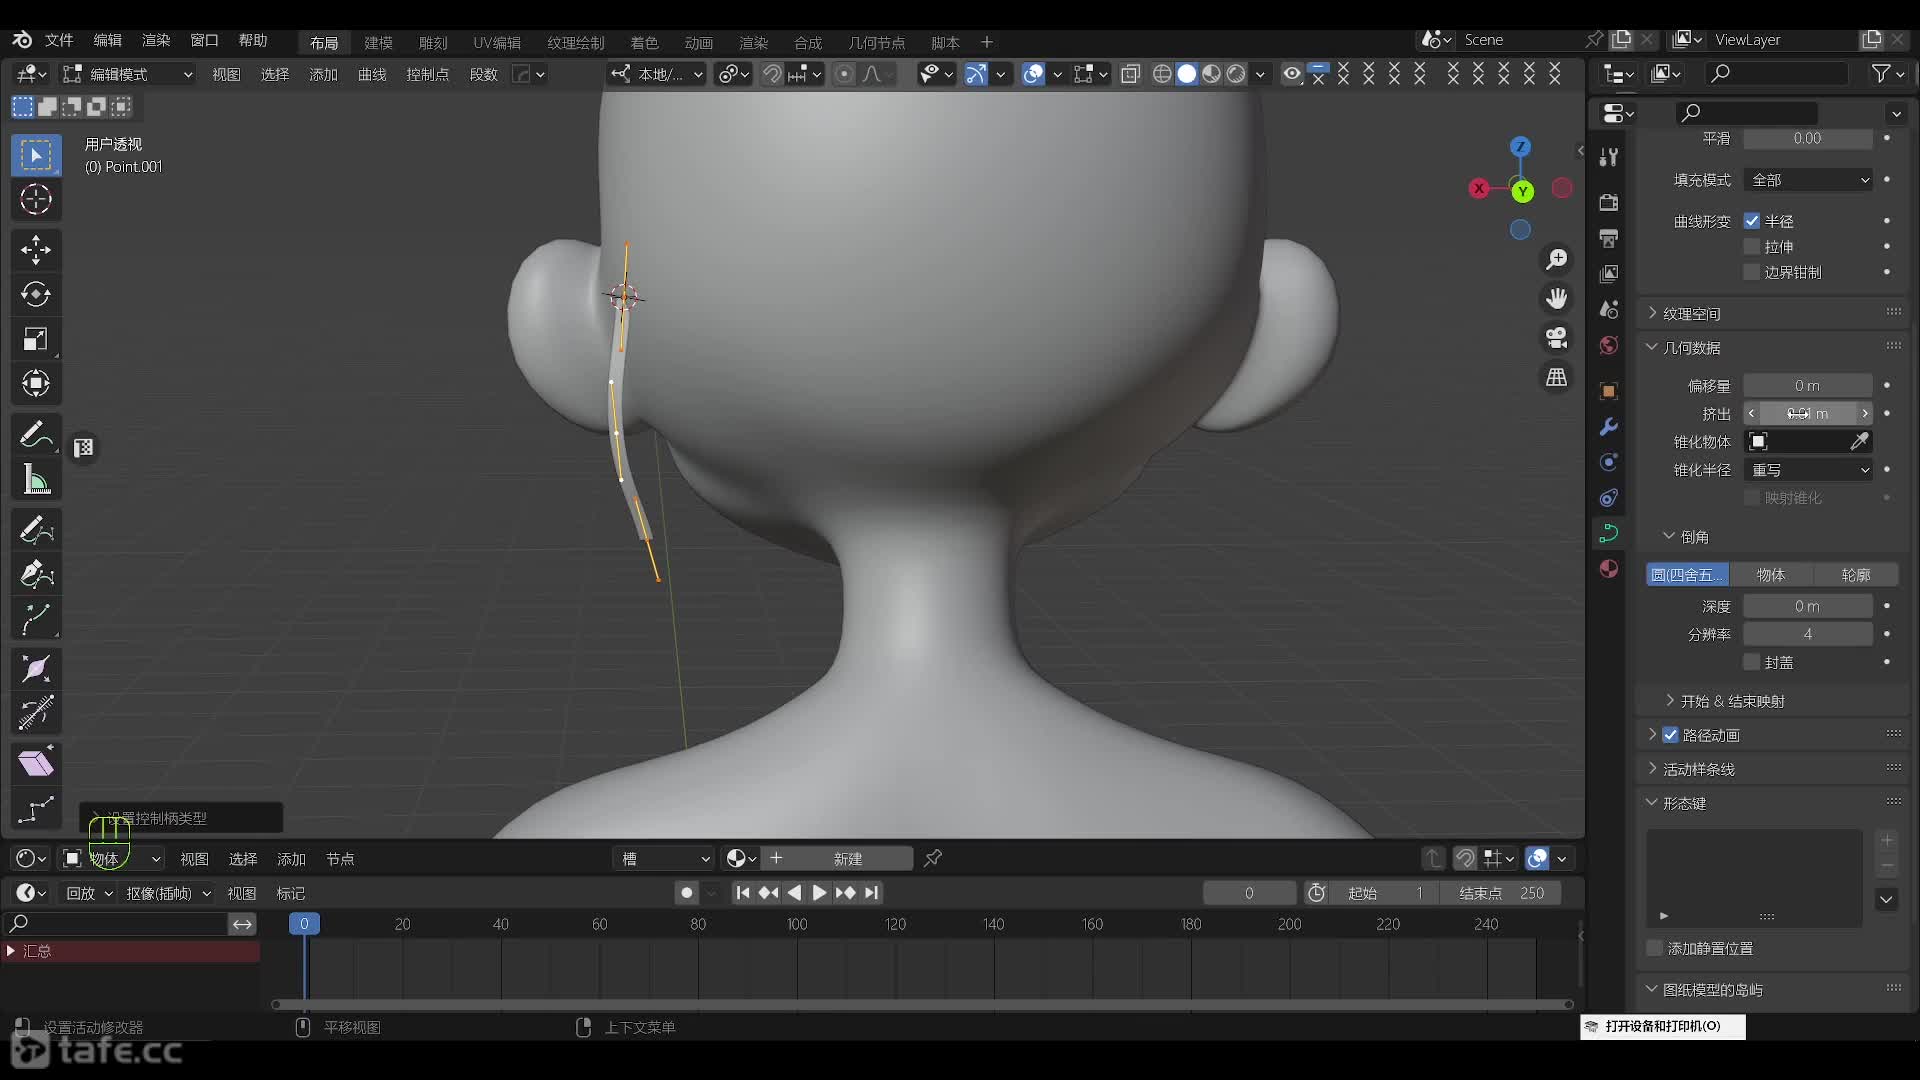The width and height of the screenshot is (1920, 1080).
Task: Expand the 纹理空间 panel
Action: (x=1691, y=314)
